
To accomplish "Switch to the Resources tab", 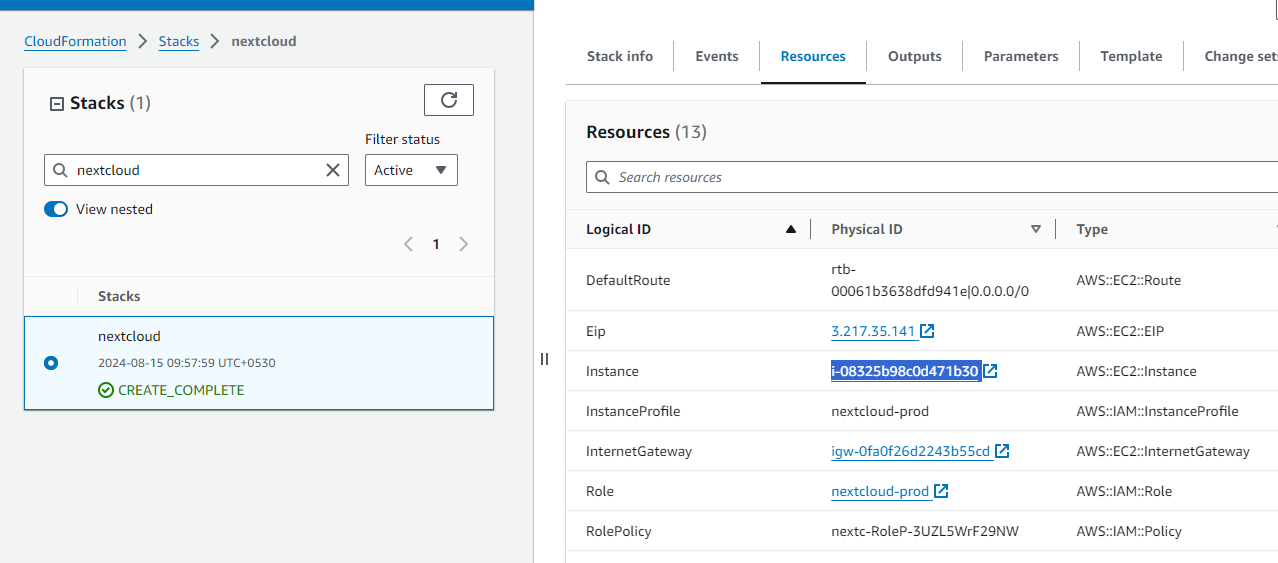I will point(813,56).
